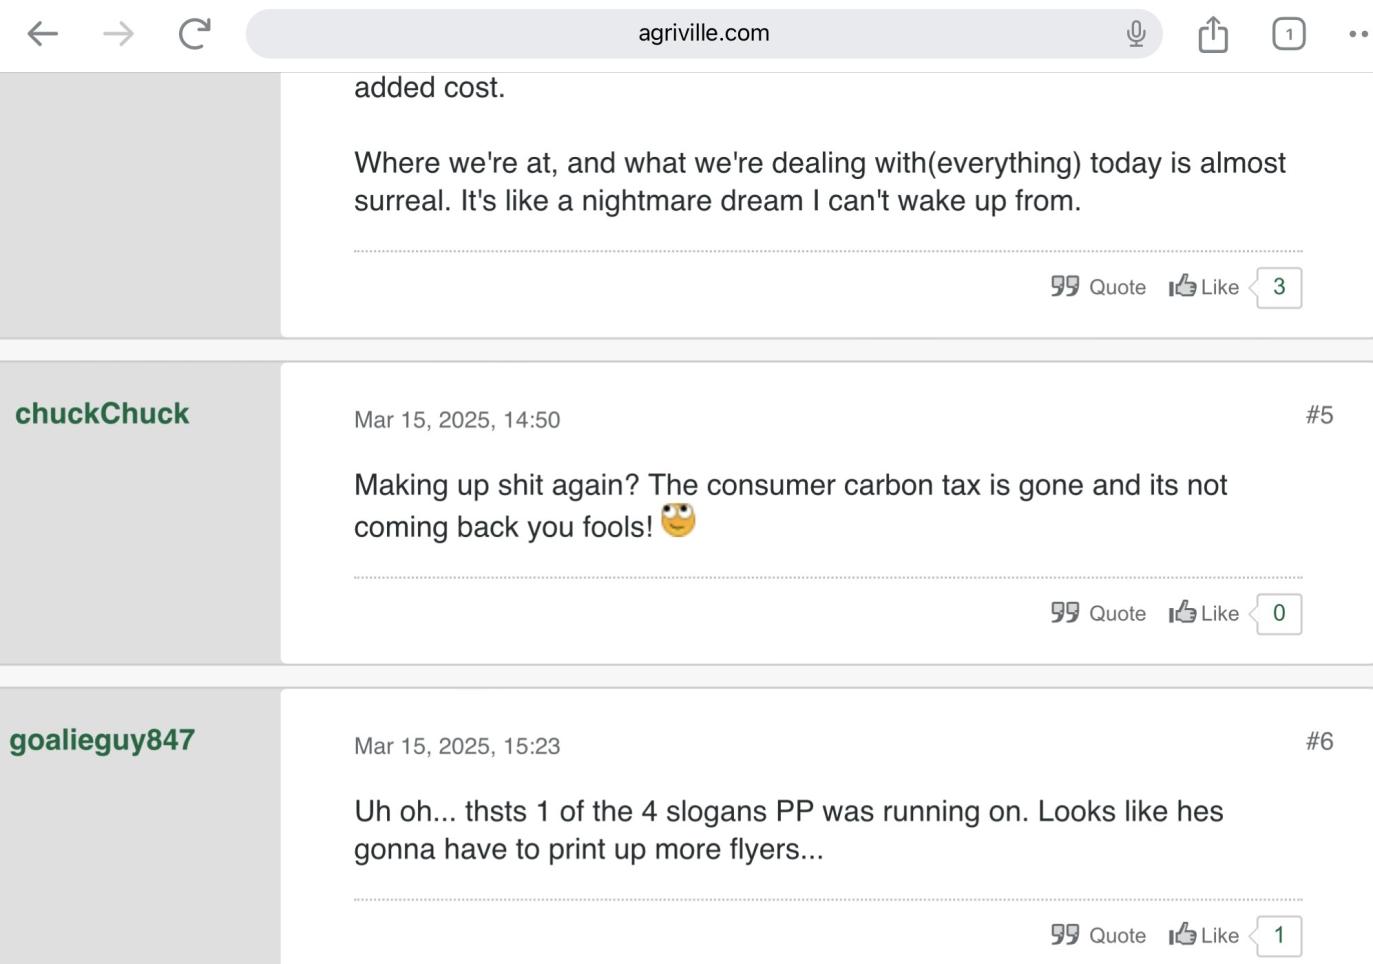This screenshot has height=964, width=1373.
Task: Open the browser share menu
Action: (x=1212, y=34)
